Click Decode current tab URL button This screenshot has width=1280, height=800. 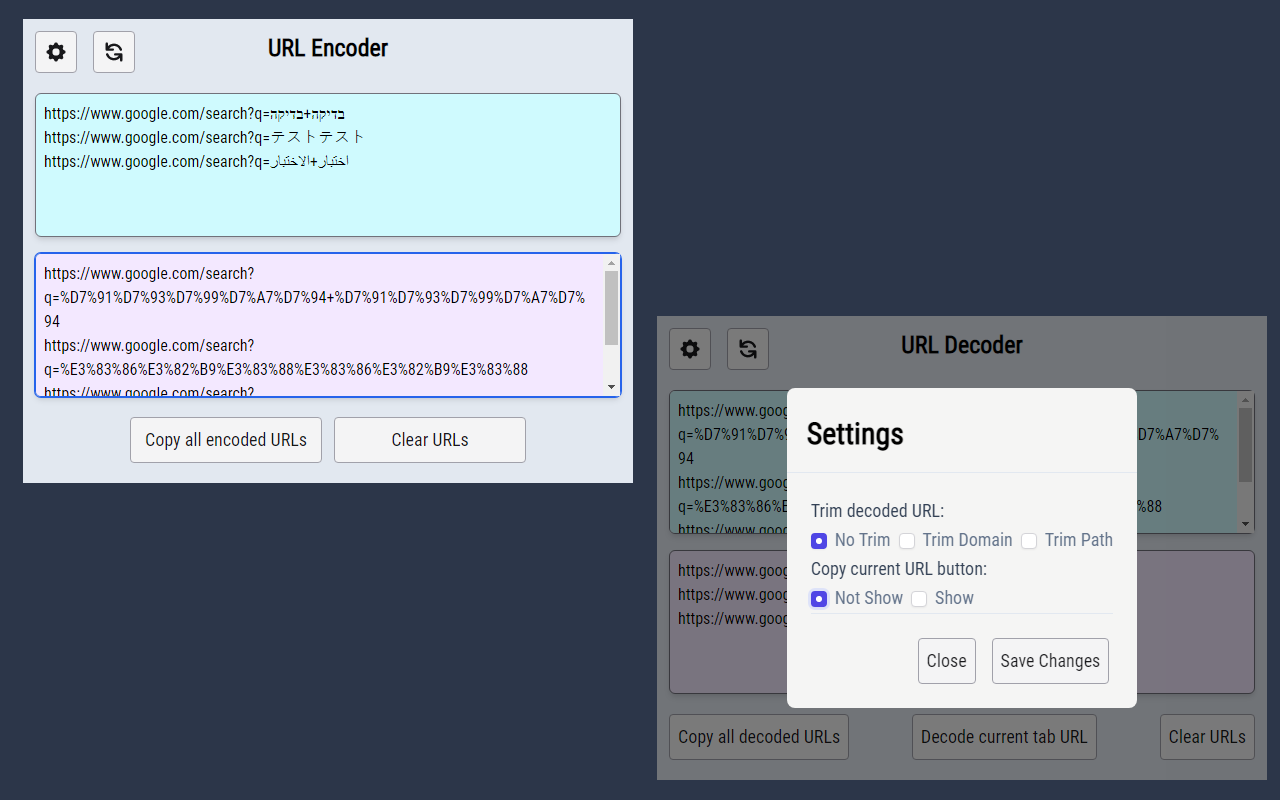[x=1004, y=737]
